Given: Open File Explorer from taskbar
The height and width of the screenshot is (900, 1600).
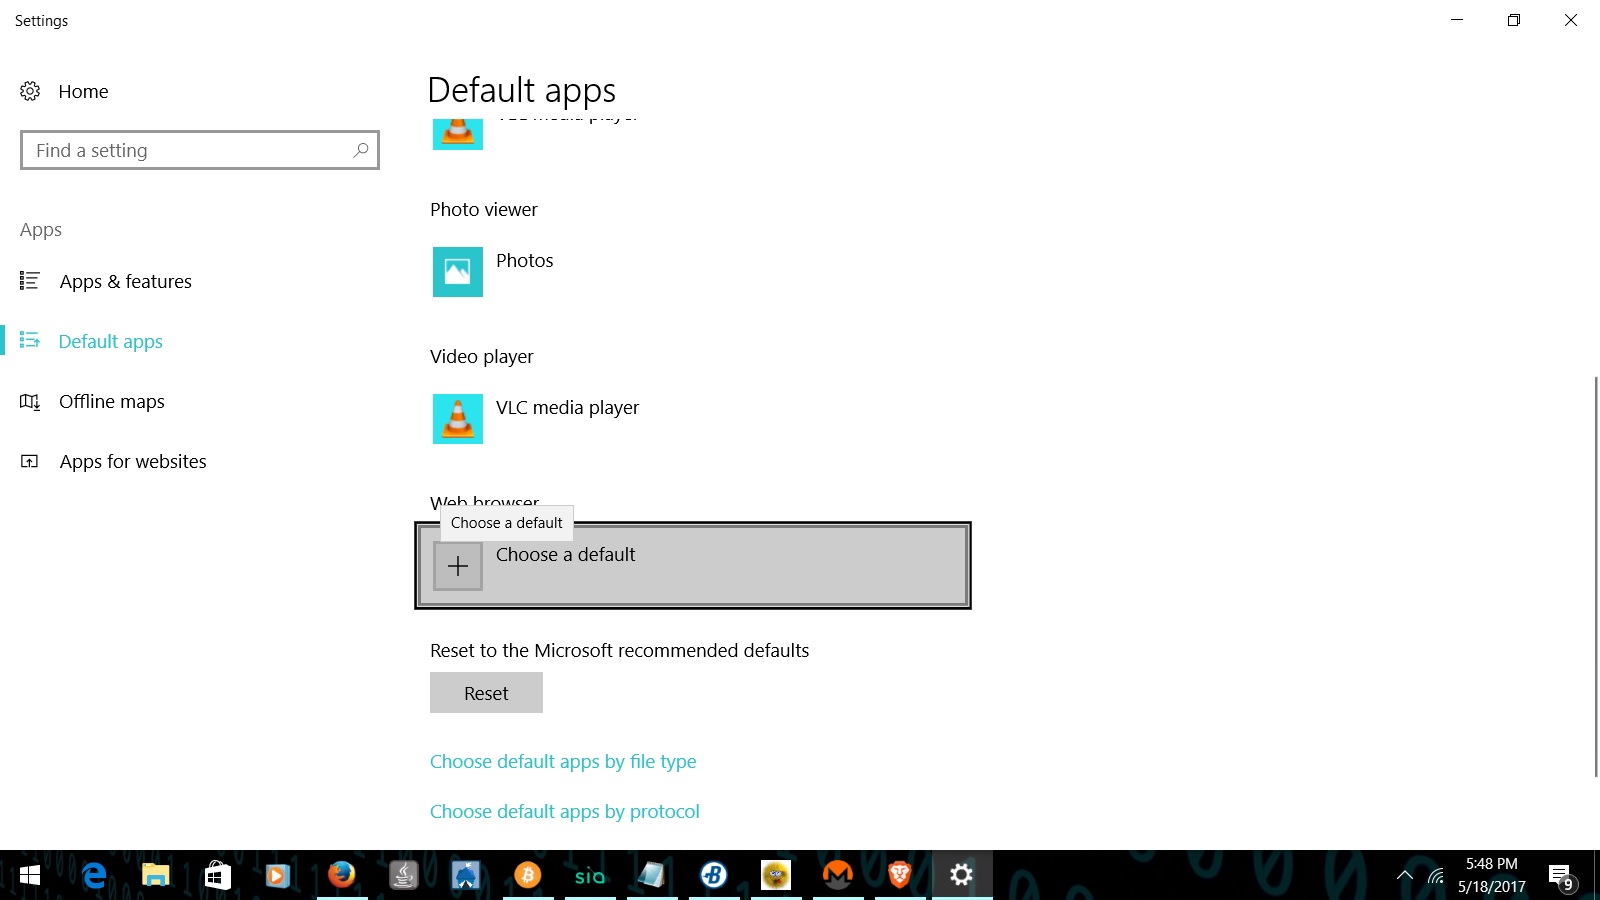Looking at the screenshot, I should tap(156, 875).
